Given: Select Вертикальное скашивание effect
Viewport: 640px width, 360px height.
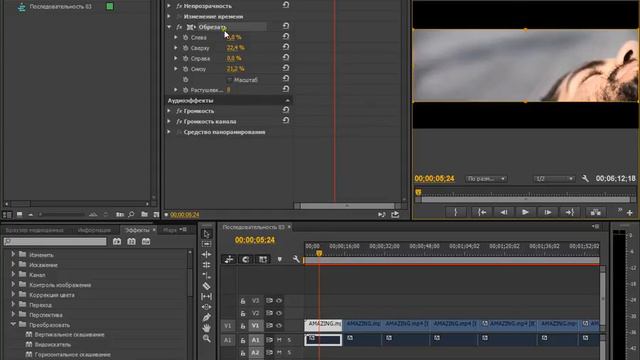Looking at the screenshot, I should (x=69, y=335).
